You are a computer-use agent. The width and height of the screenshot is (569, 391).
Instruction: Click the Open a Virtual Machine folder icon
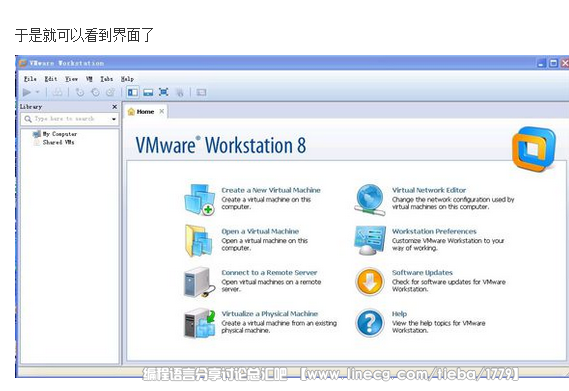[x=199, y=240]
